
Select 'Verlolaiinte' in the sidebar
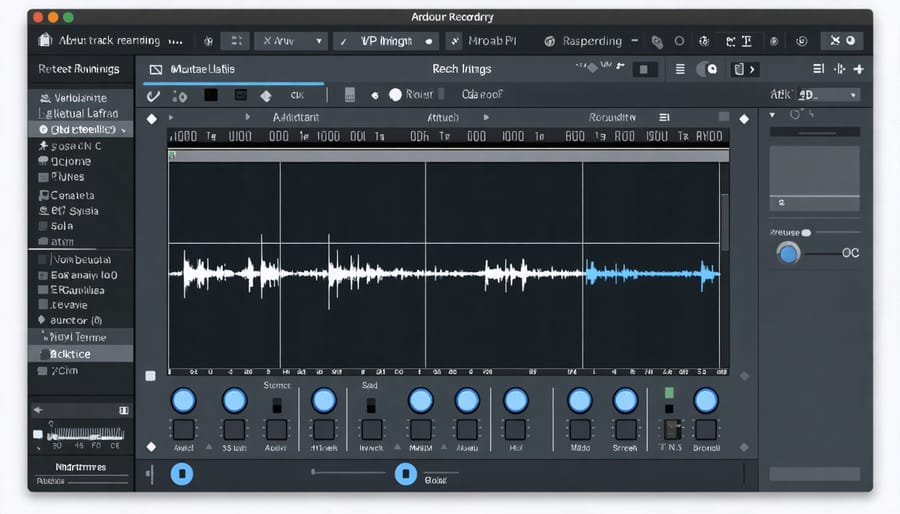80,98
